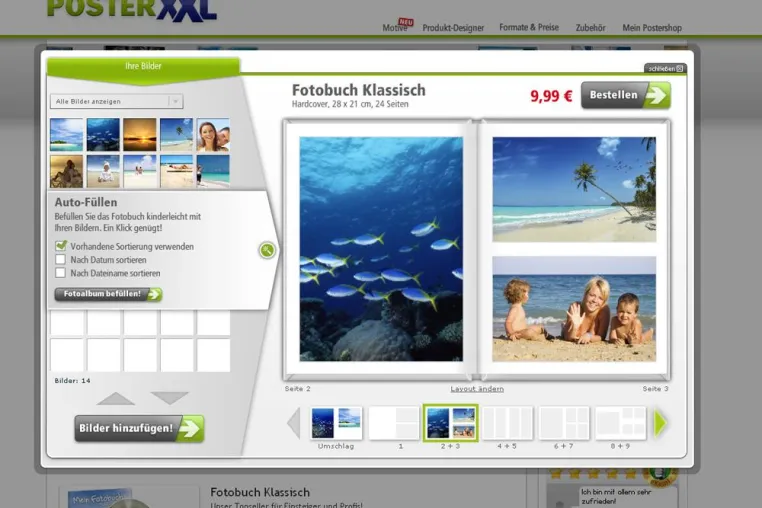Select the 4 + 5 pages thumbnail
The height and width of the screenshot is (508, 762).
pyautogui.click(x=507, y=423)
